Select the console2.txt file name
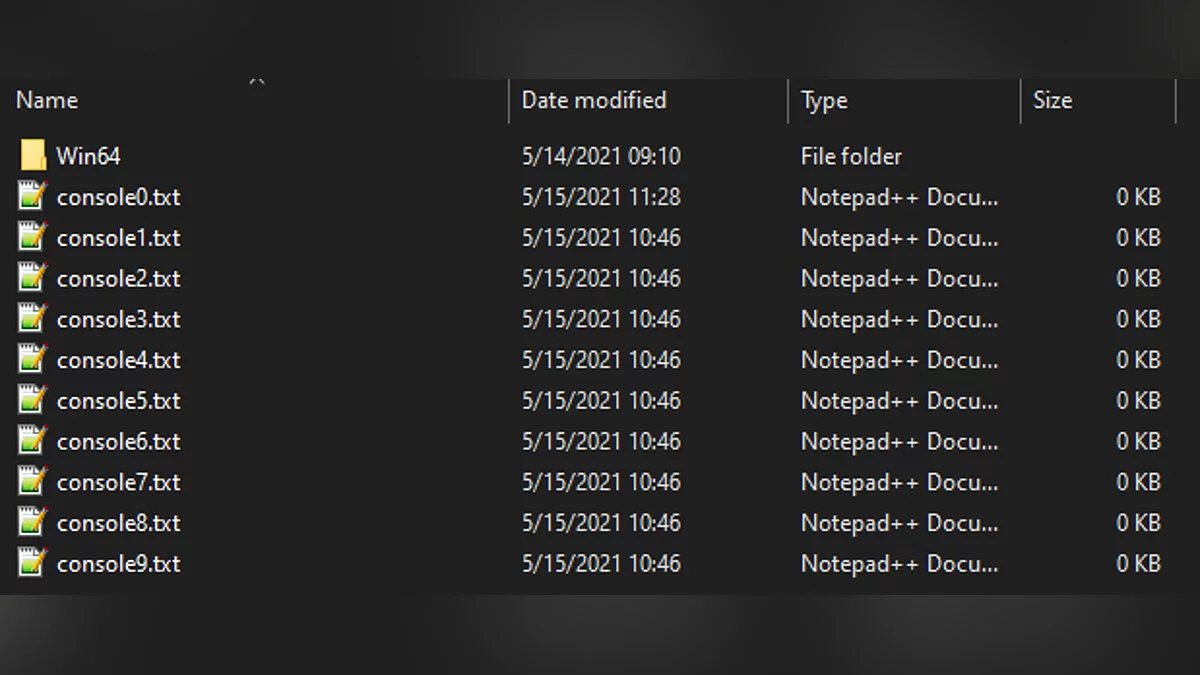The image size is (1200, 675). point(119,279)
